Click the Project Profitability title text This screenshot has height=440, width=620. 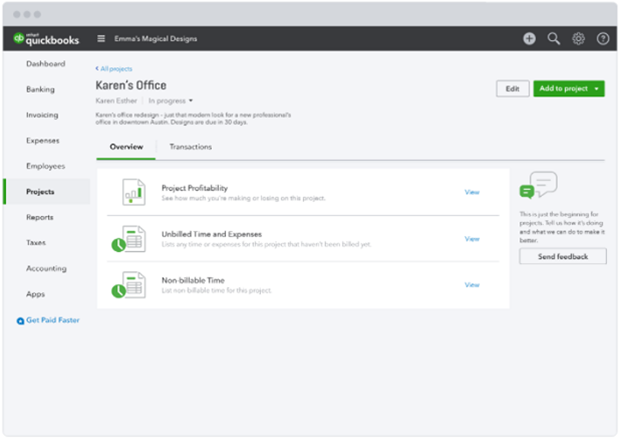click(195, 188)
